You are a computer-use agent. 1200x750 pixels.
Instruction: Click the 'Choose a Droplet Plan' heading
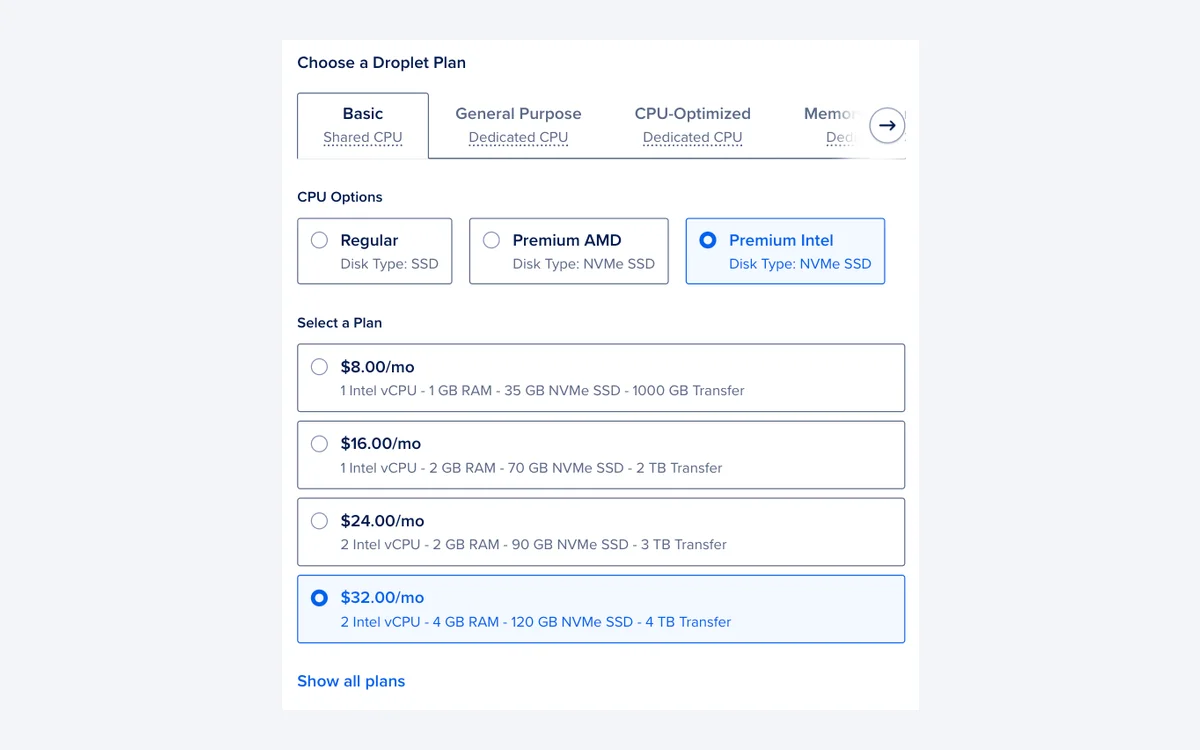coord(381,63)
